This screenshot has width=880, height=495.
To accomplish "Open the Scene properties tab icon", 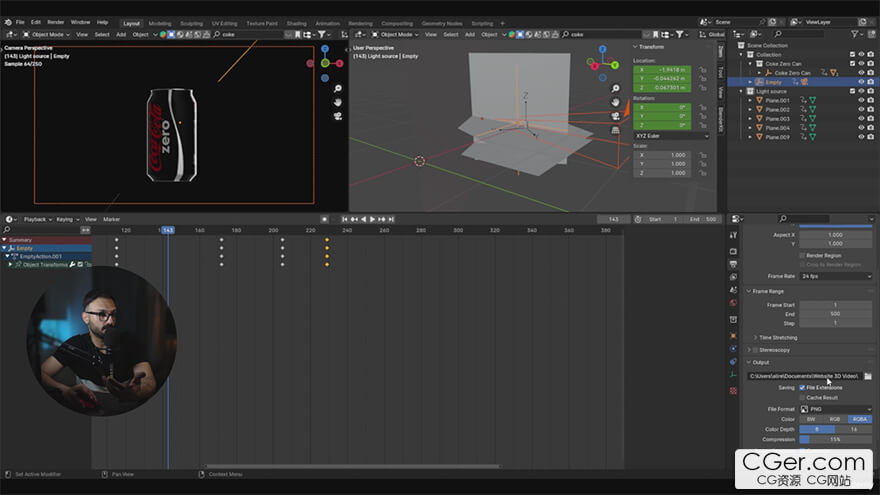I will [x=733, y=290].
